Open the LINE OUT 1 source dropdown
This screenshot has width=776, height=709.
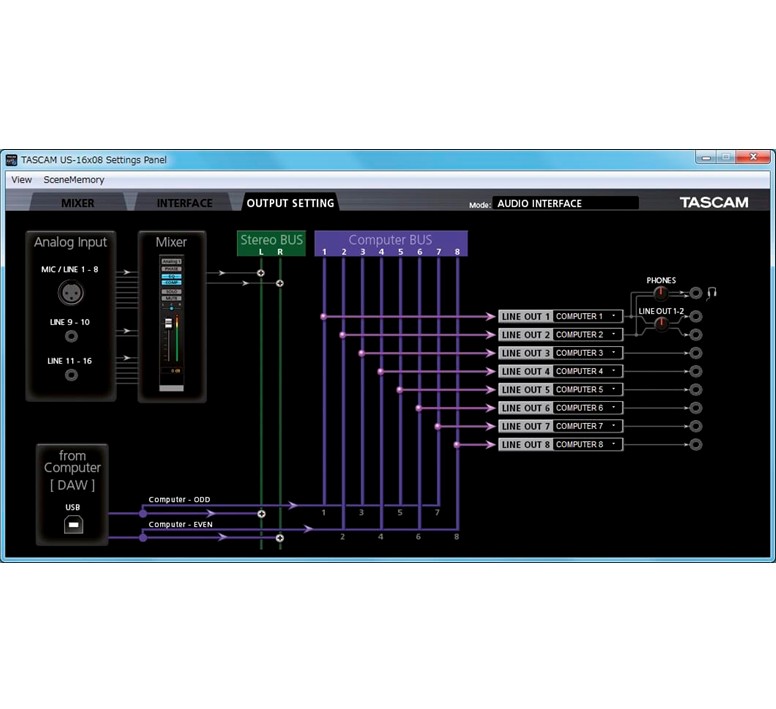tap(588, 317)
